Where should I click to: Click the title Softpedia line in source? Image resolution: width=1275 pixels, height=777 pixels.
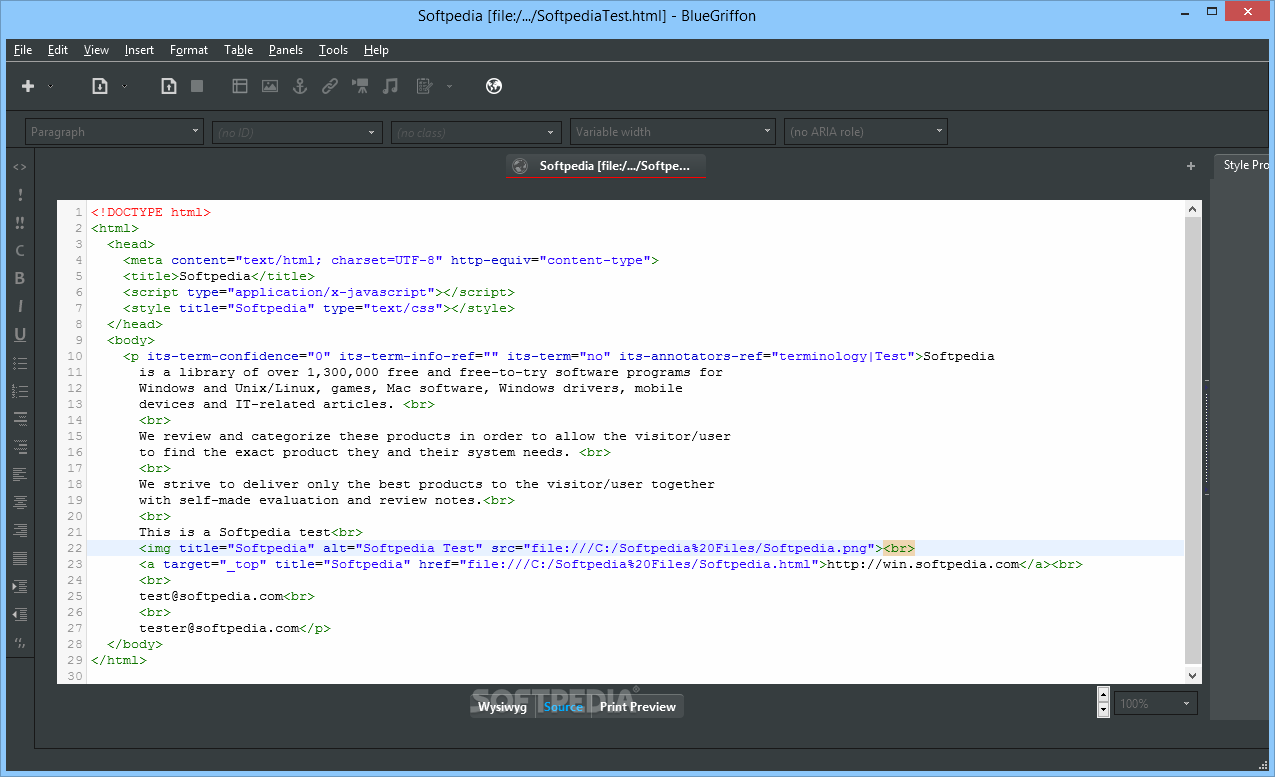pos(219,276)
